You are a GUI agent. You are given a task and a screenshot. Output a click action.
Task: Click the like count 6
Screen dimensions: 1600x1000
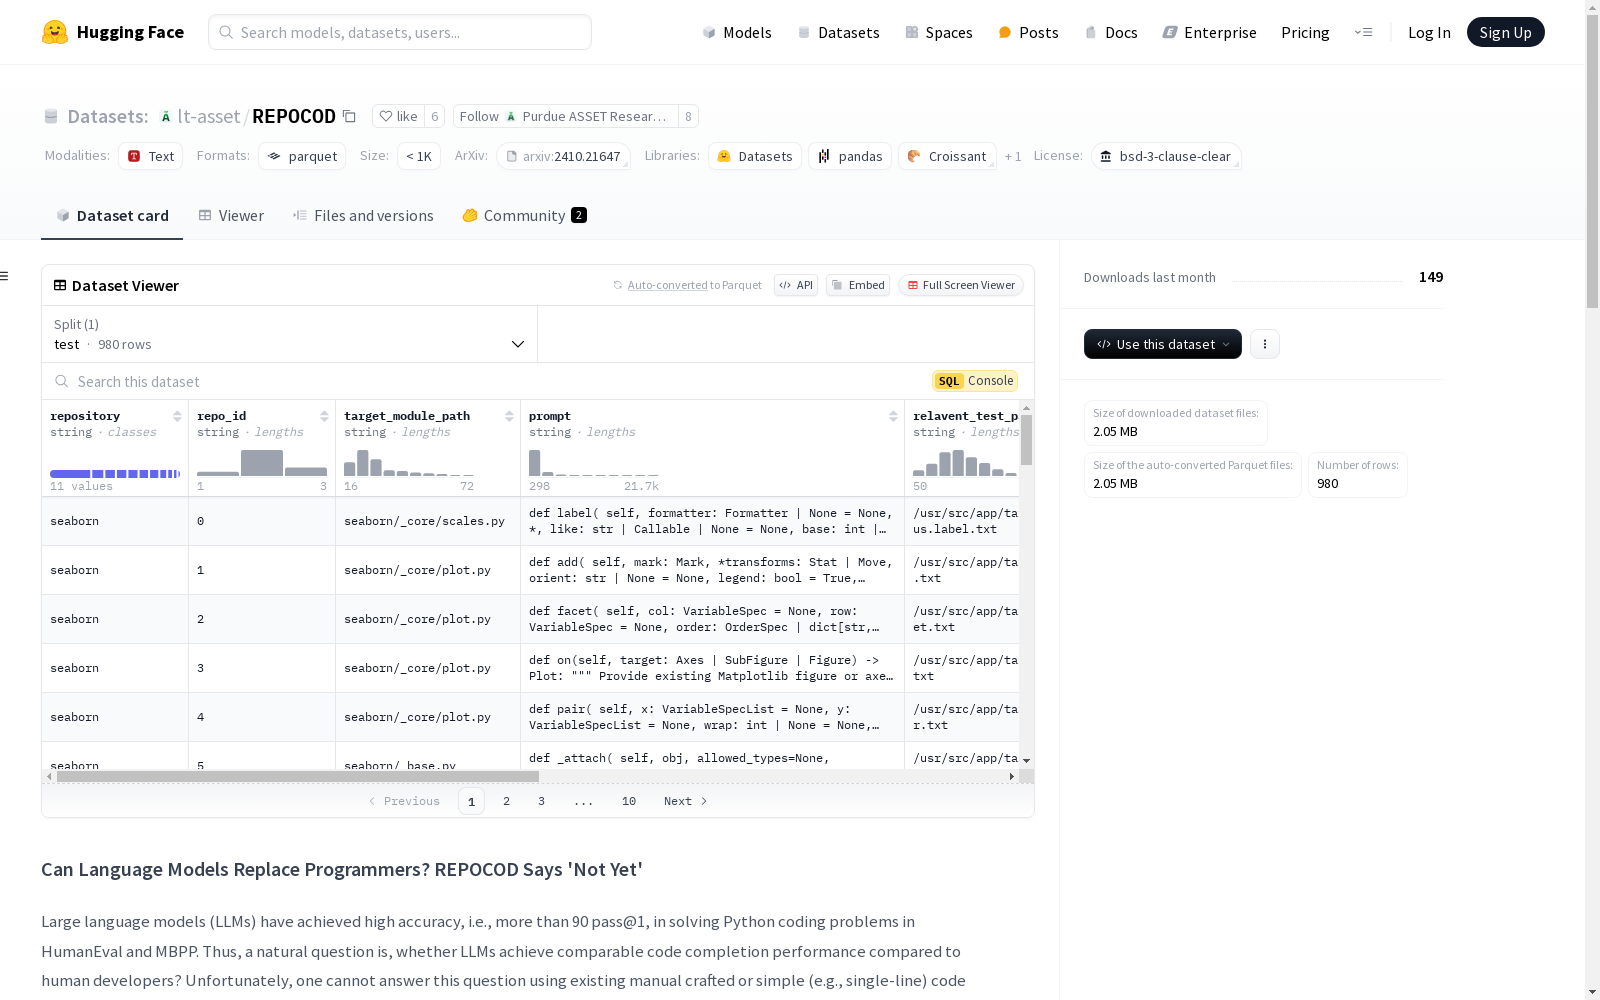click(435, 116)
